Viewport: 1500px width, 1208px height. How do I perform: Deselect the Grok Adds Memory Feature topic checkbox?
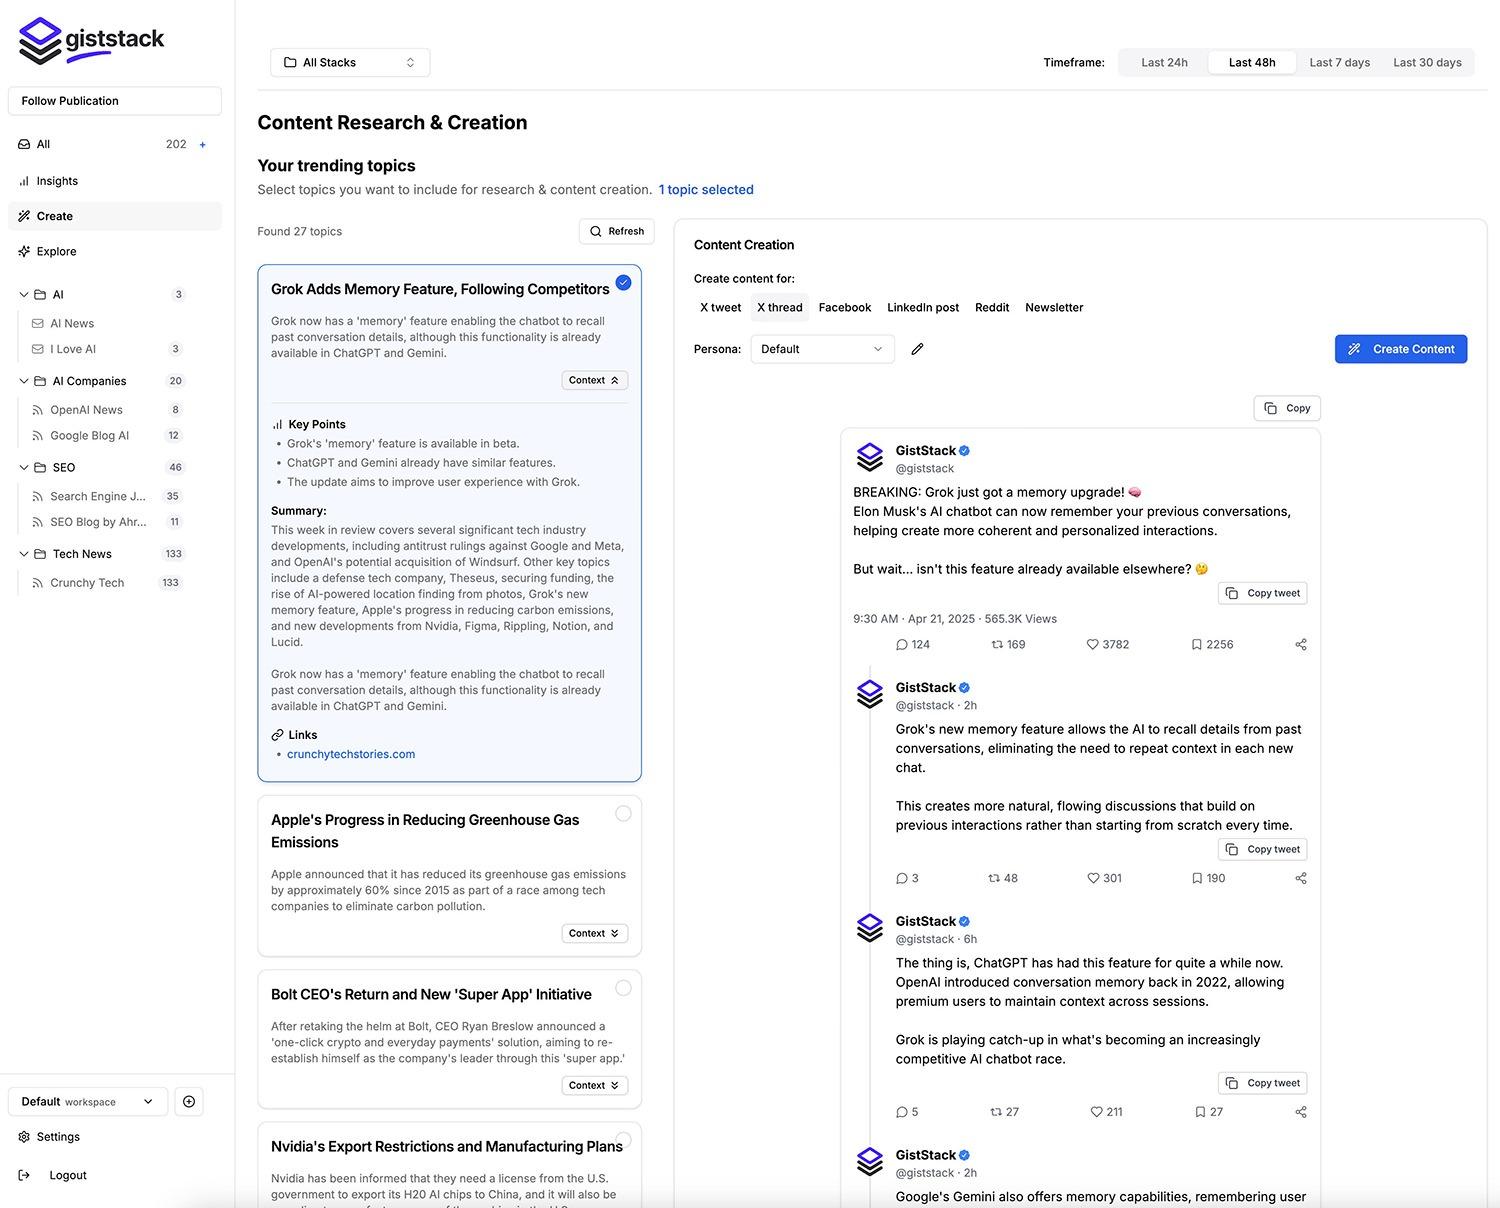tap(623, 283)
